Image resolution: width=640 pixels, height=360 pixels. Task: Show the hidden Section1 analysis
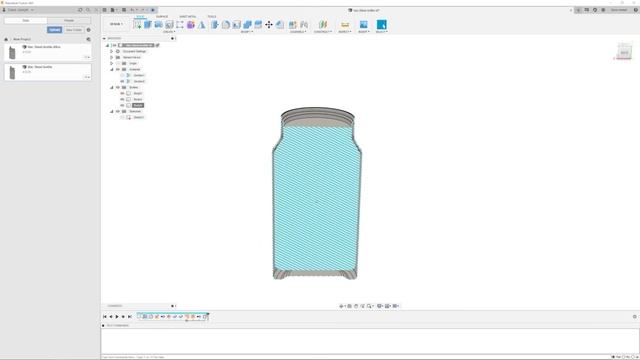(122, 76)
